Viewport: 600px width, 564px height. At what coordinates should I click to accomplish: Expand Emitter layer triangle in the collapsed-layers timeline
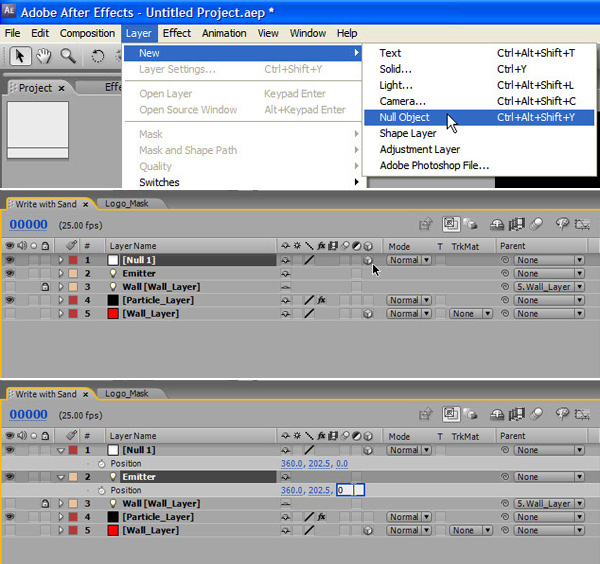[x=60, y=274]
